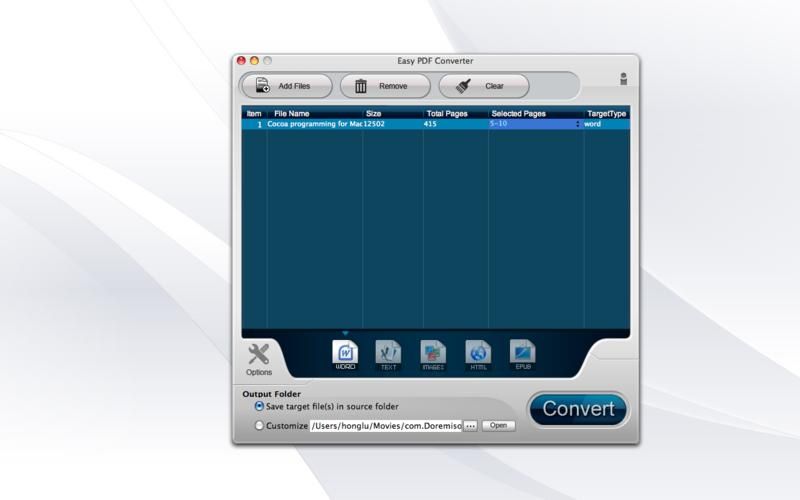Select the Word output format icon
This screenshot has width=800, height=500.
(345, 355)
